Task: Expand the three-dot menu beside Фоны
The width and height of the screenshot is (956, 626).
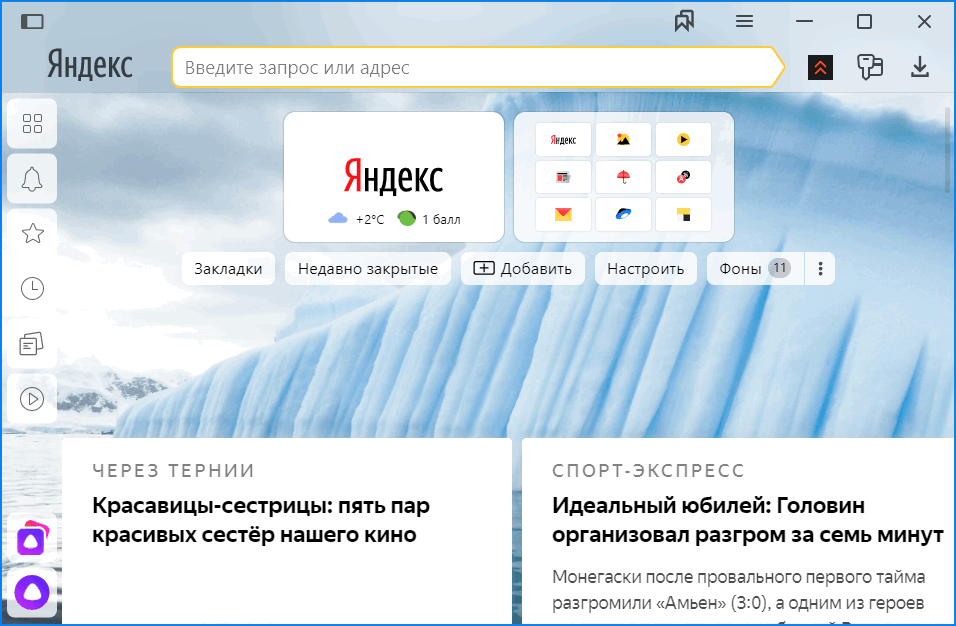Action: [820, 268]
